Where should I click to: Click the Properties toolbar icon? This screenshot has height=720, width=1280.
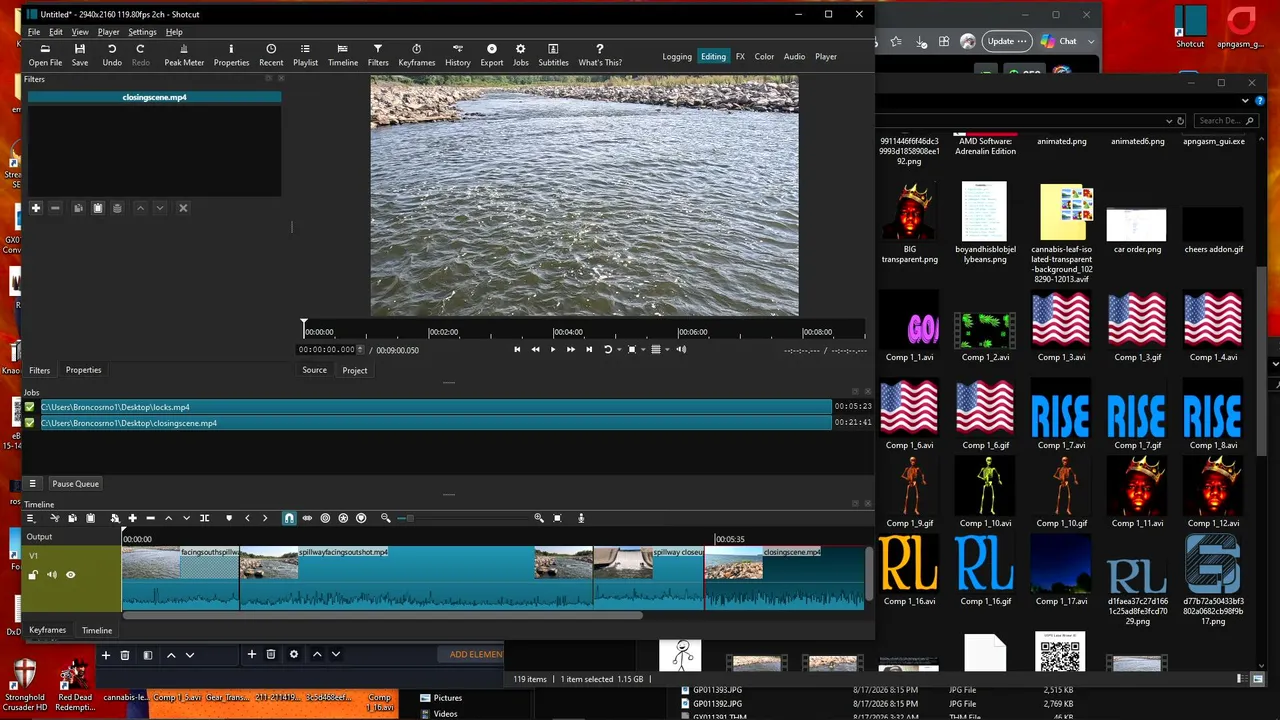click(231, 55)
